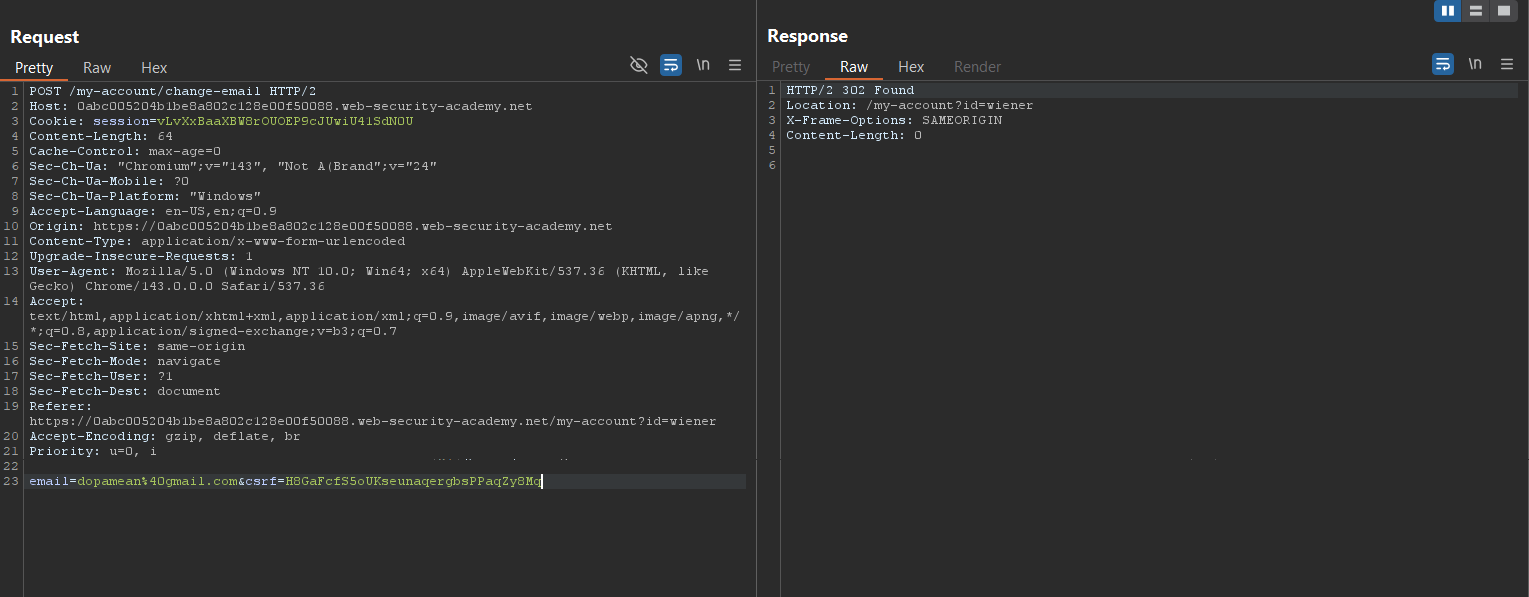
Task: Show newline characters \n in Request panel
Action: (703, 65)
